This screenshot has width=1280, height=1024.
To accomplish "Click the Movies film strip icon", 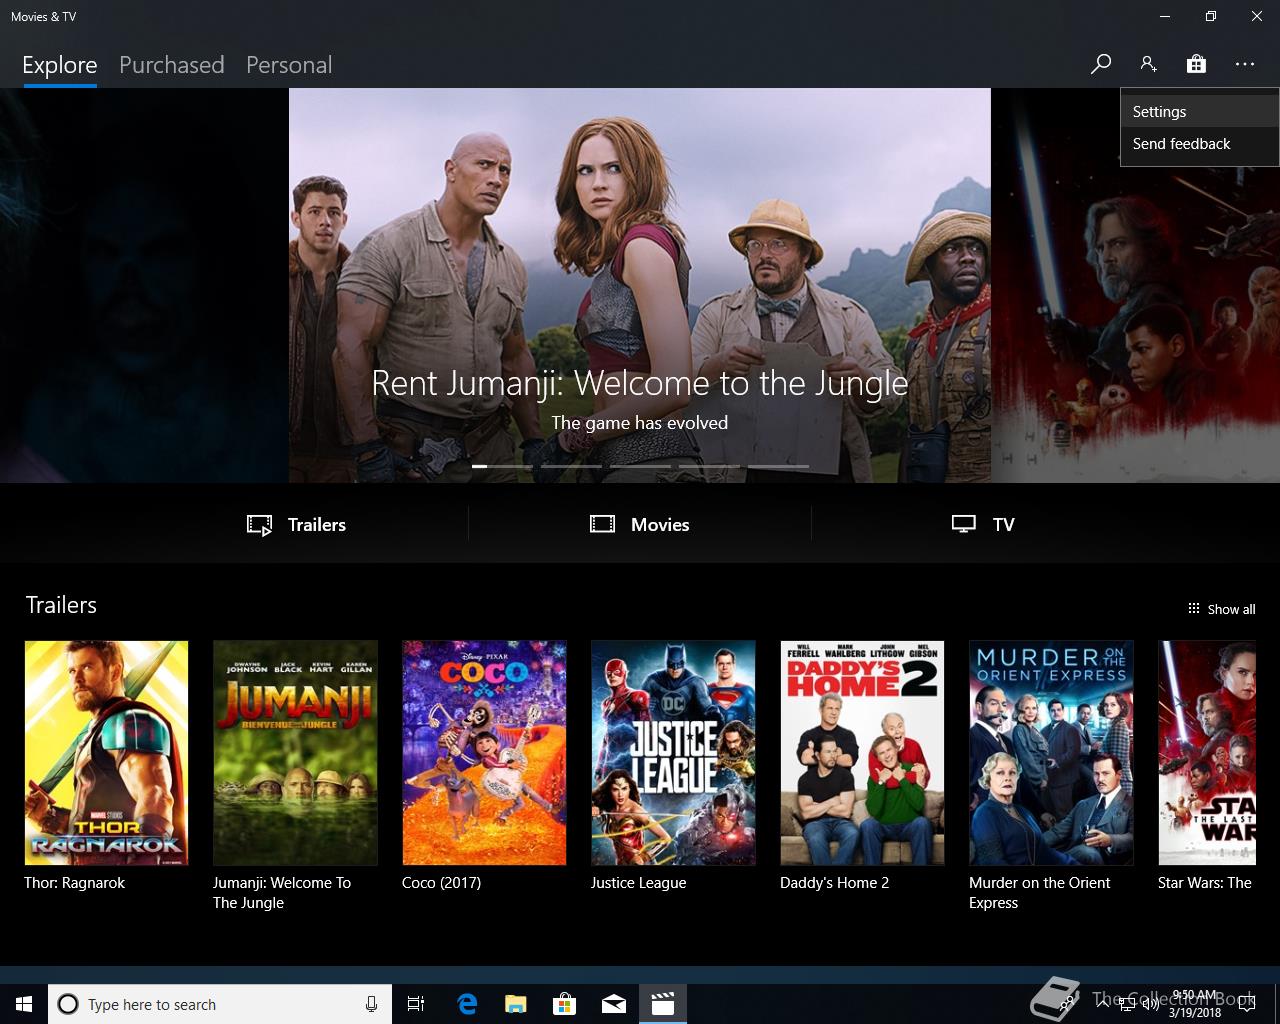I will click(602, 524).
